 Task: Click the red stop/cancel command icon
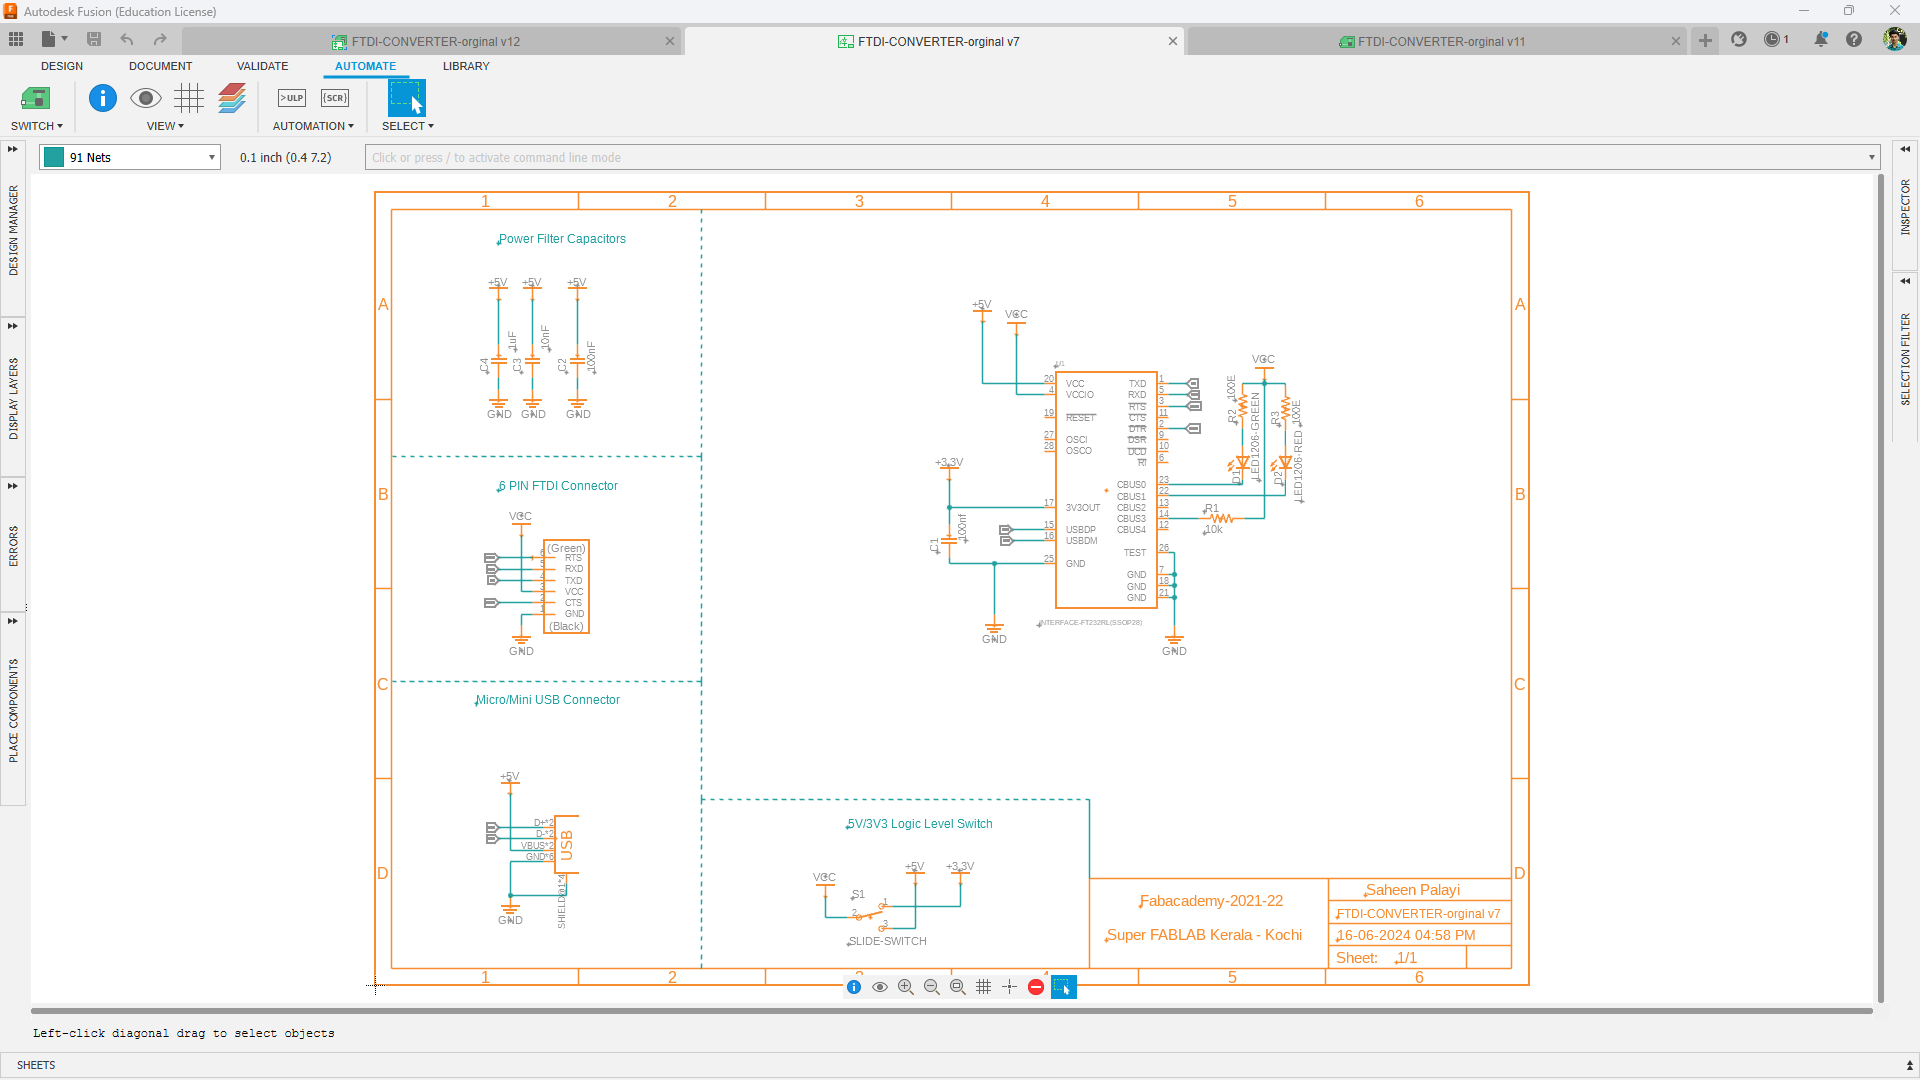pos(1036,987)
